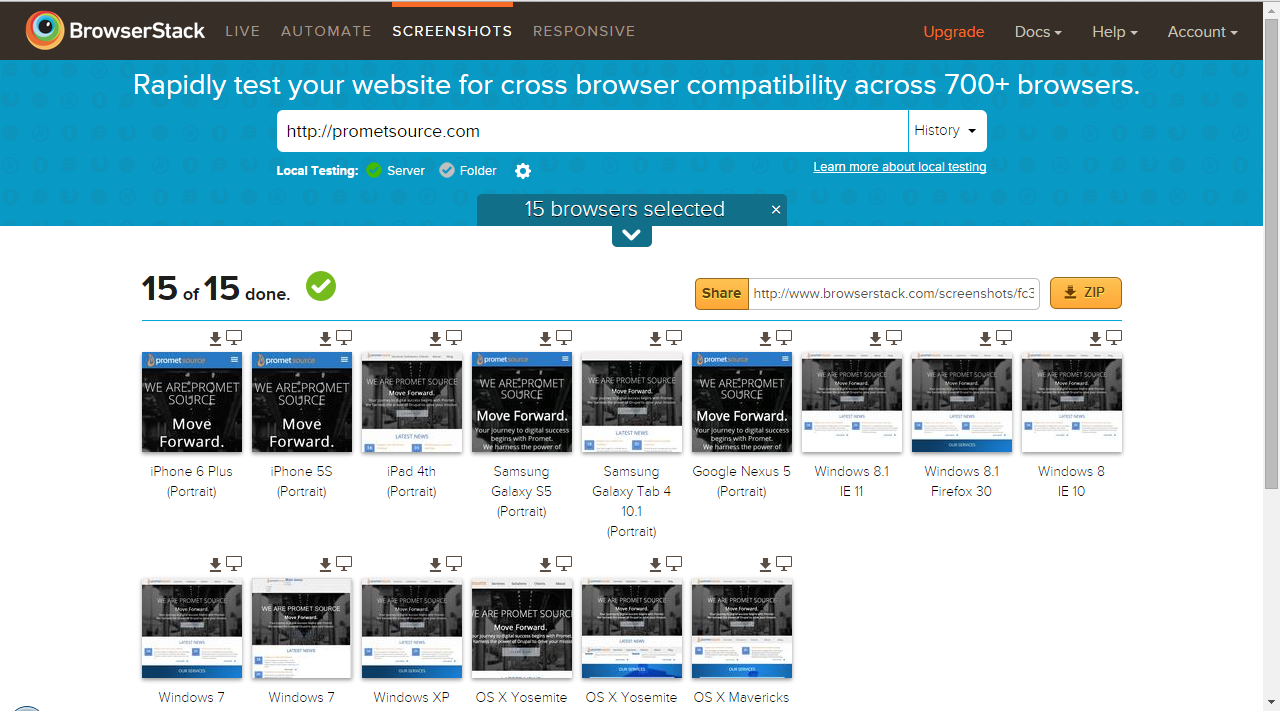This screenshot has width=1280, height=711.
Task: Open Galaxy Tab 4 10.1 monitor icon
Action: 674,338
